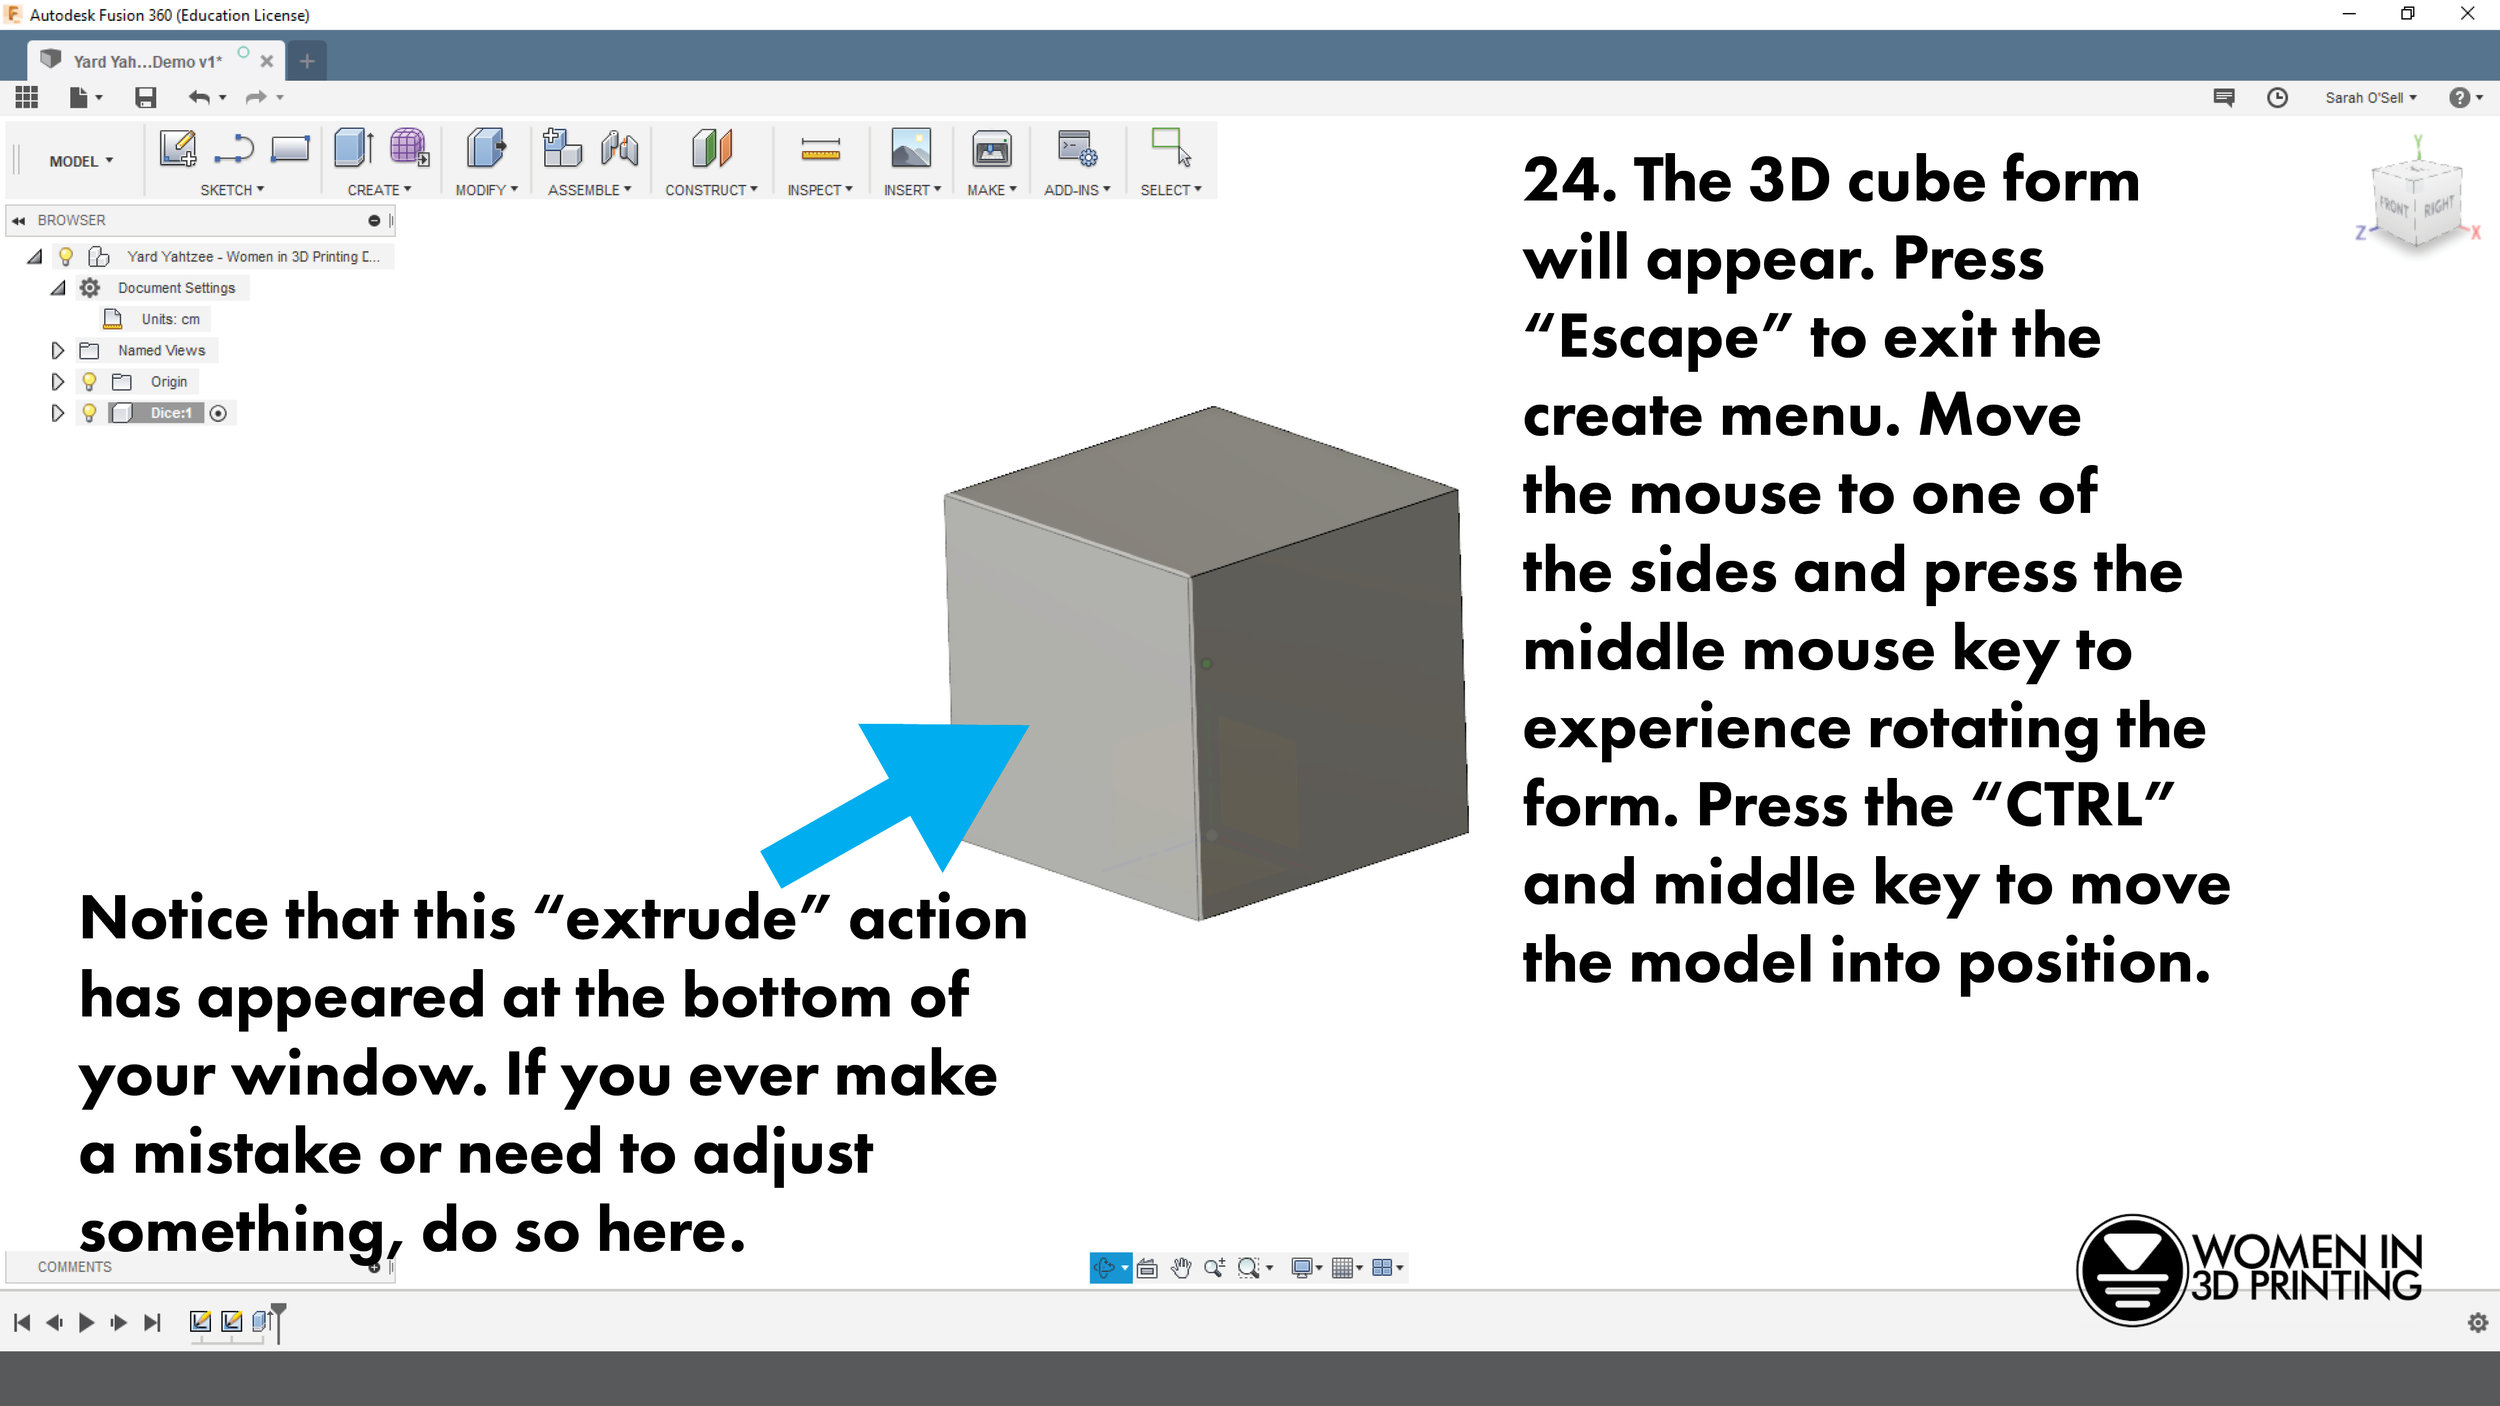Open the INSPECT menu

point(820,190)
